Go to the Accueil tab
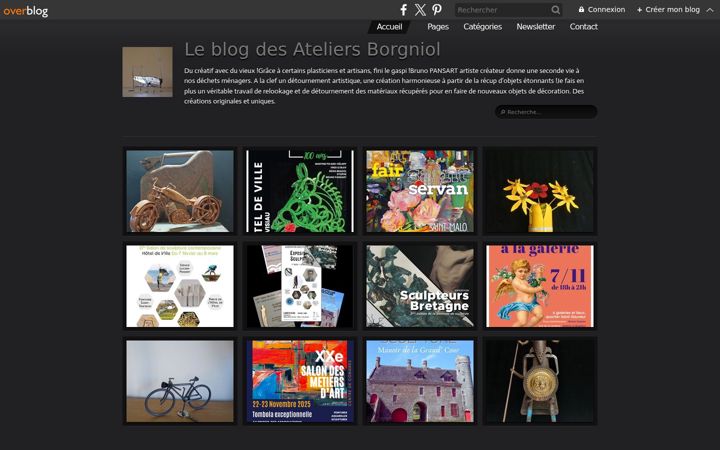 [389, 27]
